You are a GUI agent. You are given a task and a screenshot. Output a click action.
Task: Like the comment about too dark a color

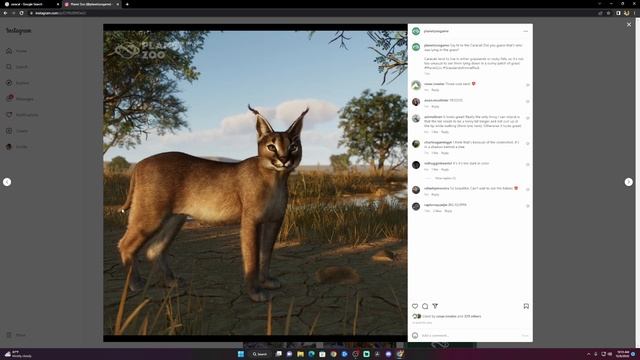528,164
